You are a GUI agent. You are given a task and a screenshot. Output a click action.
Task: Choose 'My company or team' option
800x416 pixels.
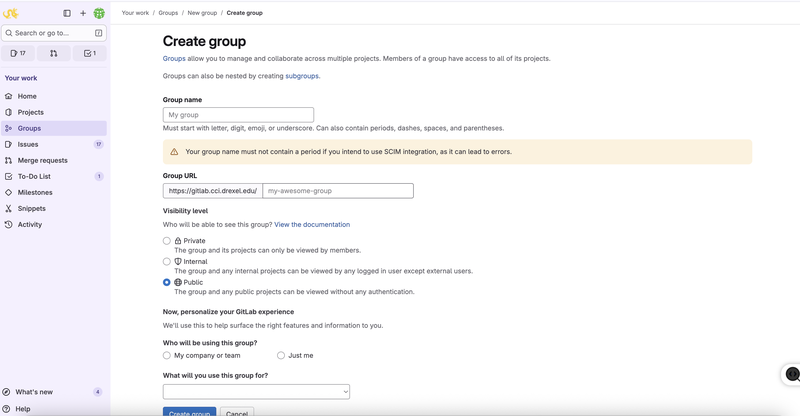(167, 355)
